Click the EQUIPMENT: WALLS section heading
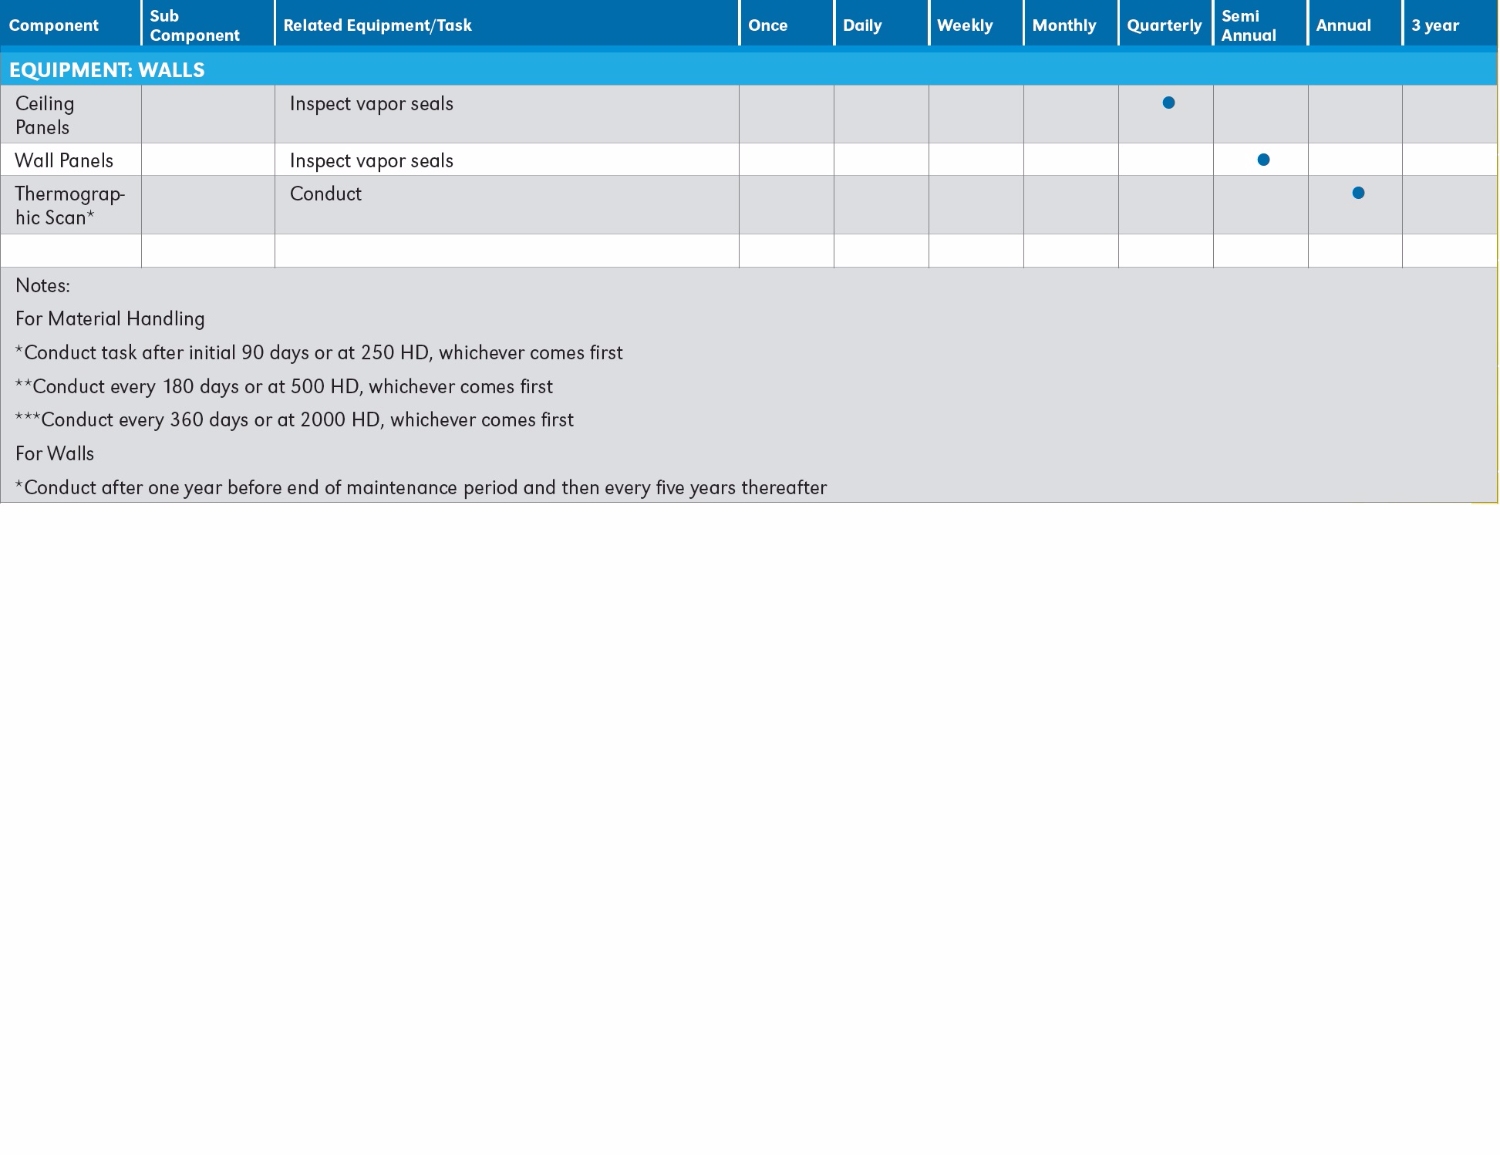This screenshot has width=1500, height=1155. [x=107, y=70]
